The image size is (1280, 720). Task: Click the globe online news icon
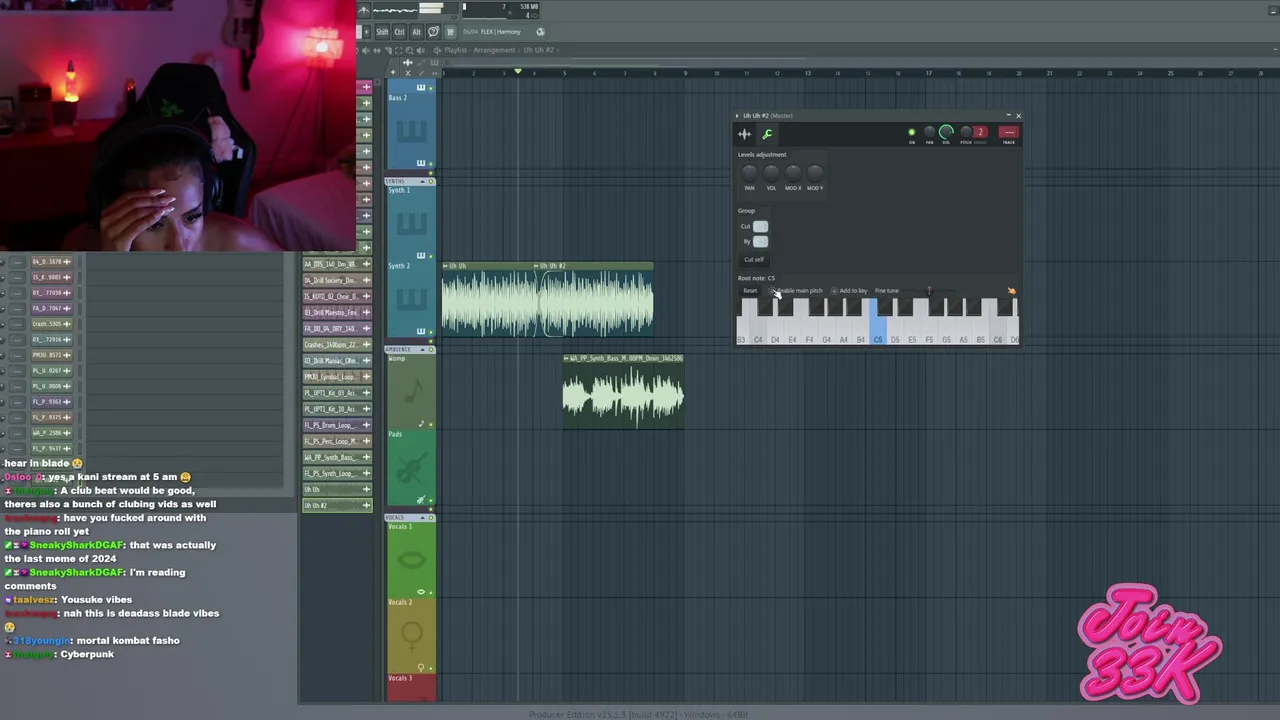(540, 32)
